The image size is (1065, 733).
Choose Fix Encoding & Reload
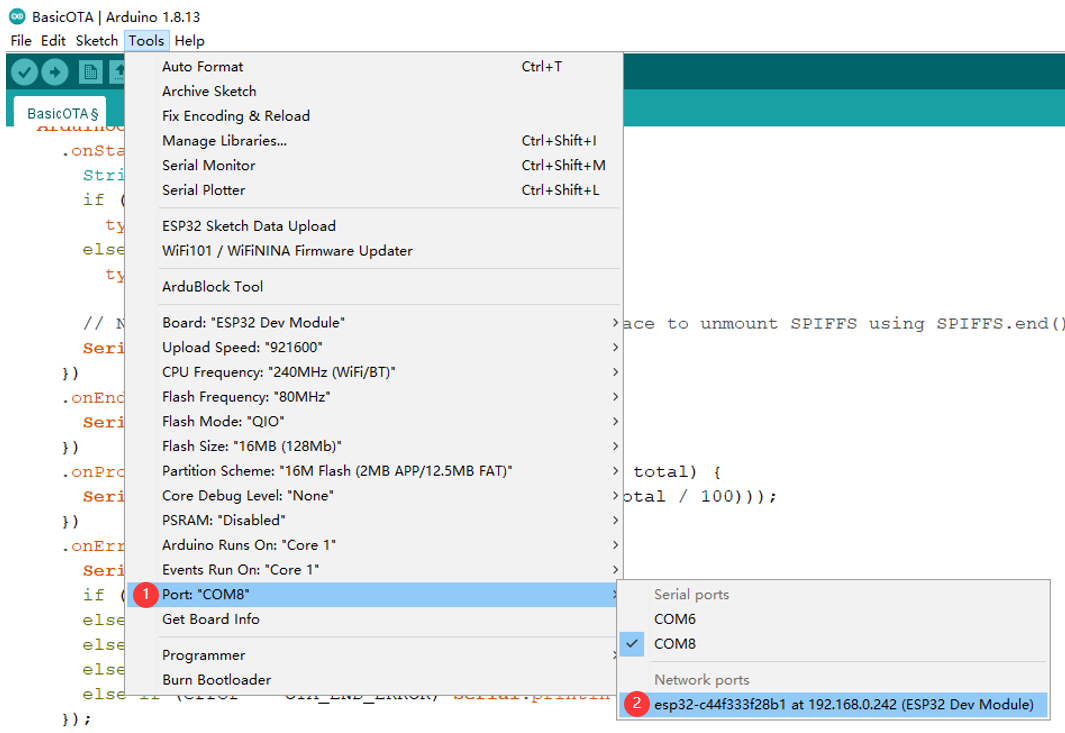[374, 116]
